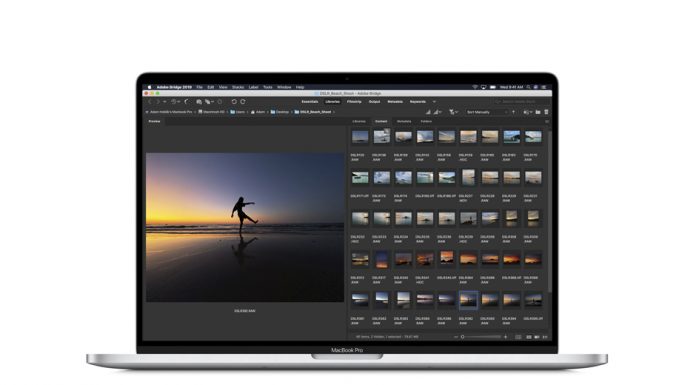The width and height of the screenshot is (696, 385).
Task: Switch to the Metadata workspace
Action: pyautogui.click(x=395, y=102)
